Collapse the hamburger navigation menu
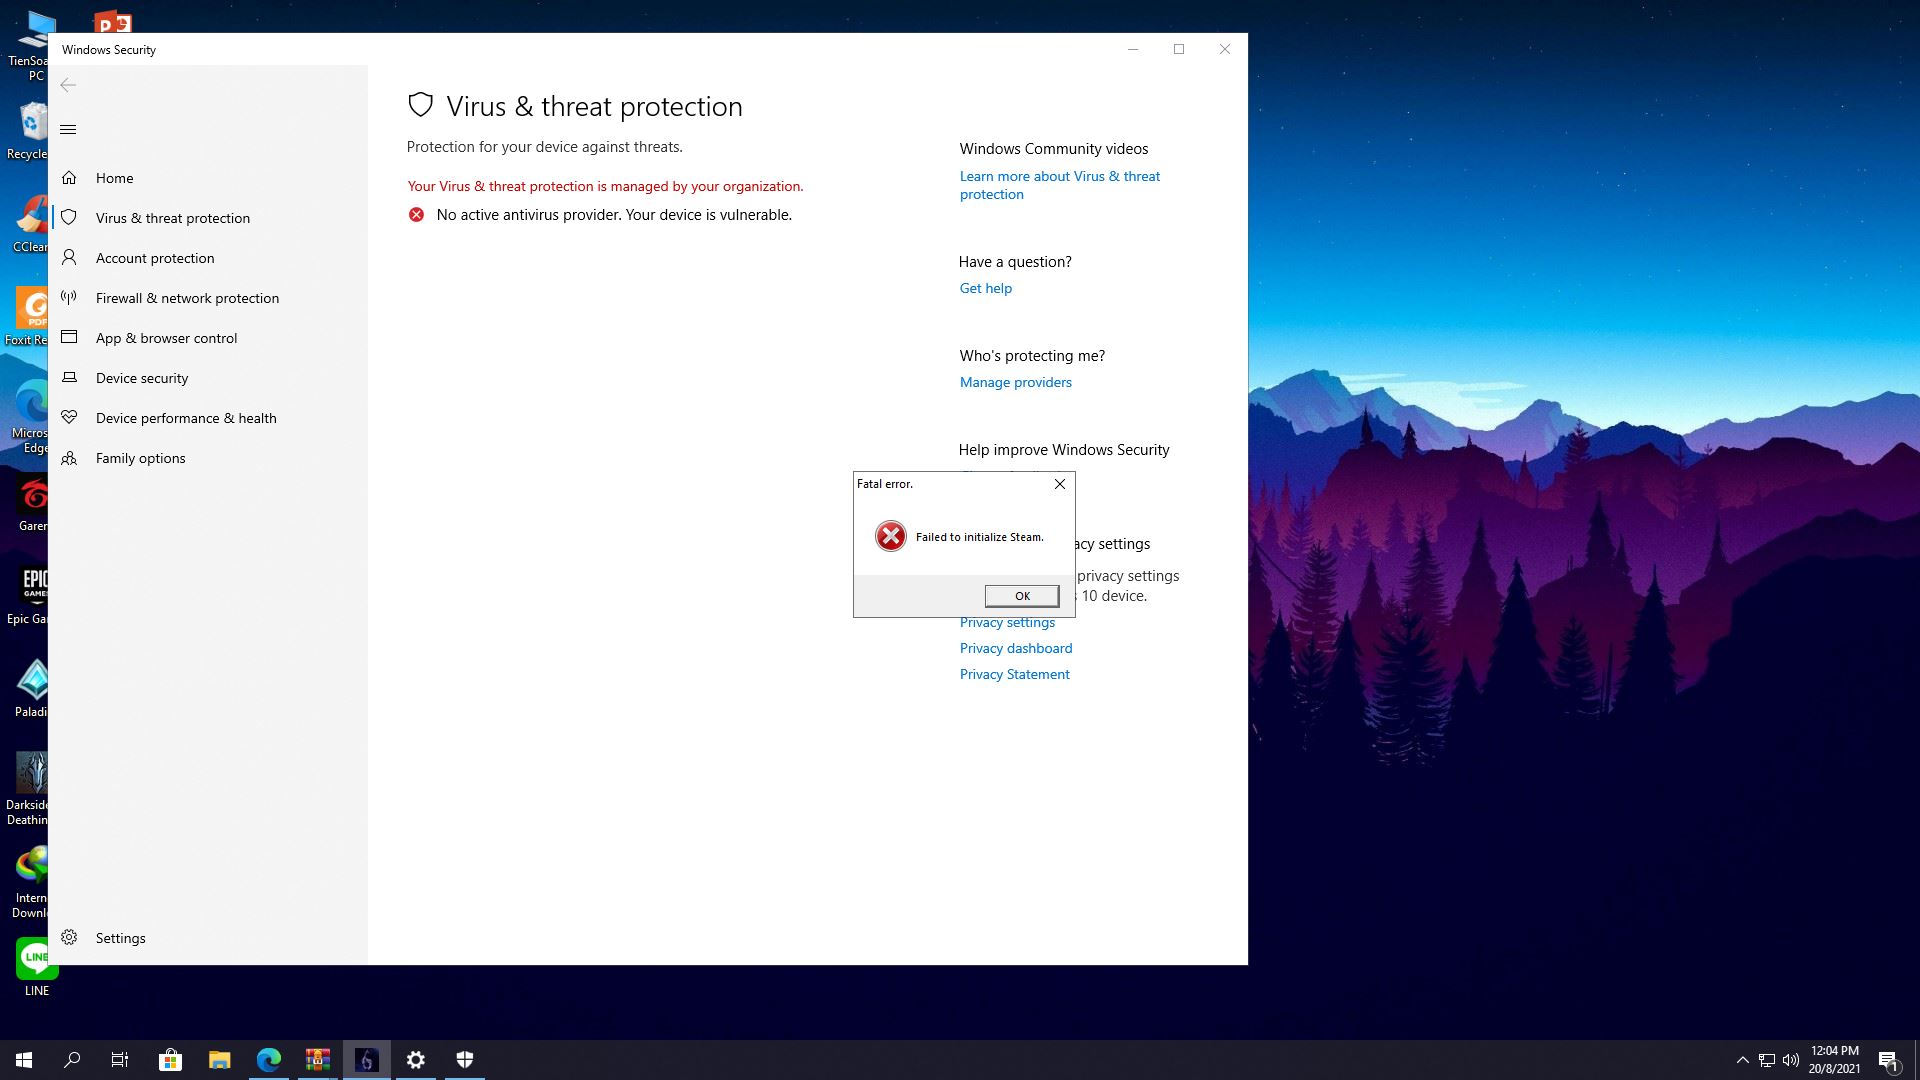The image size is (1920, 1080). [68, 129]
